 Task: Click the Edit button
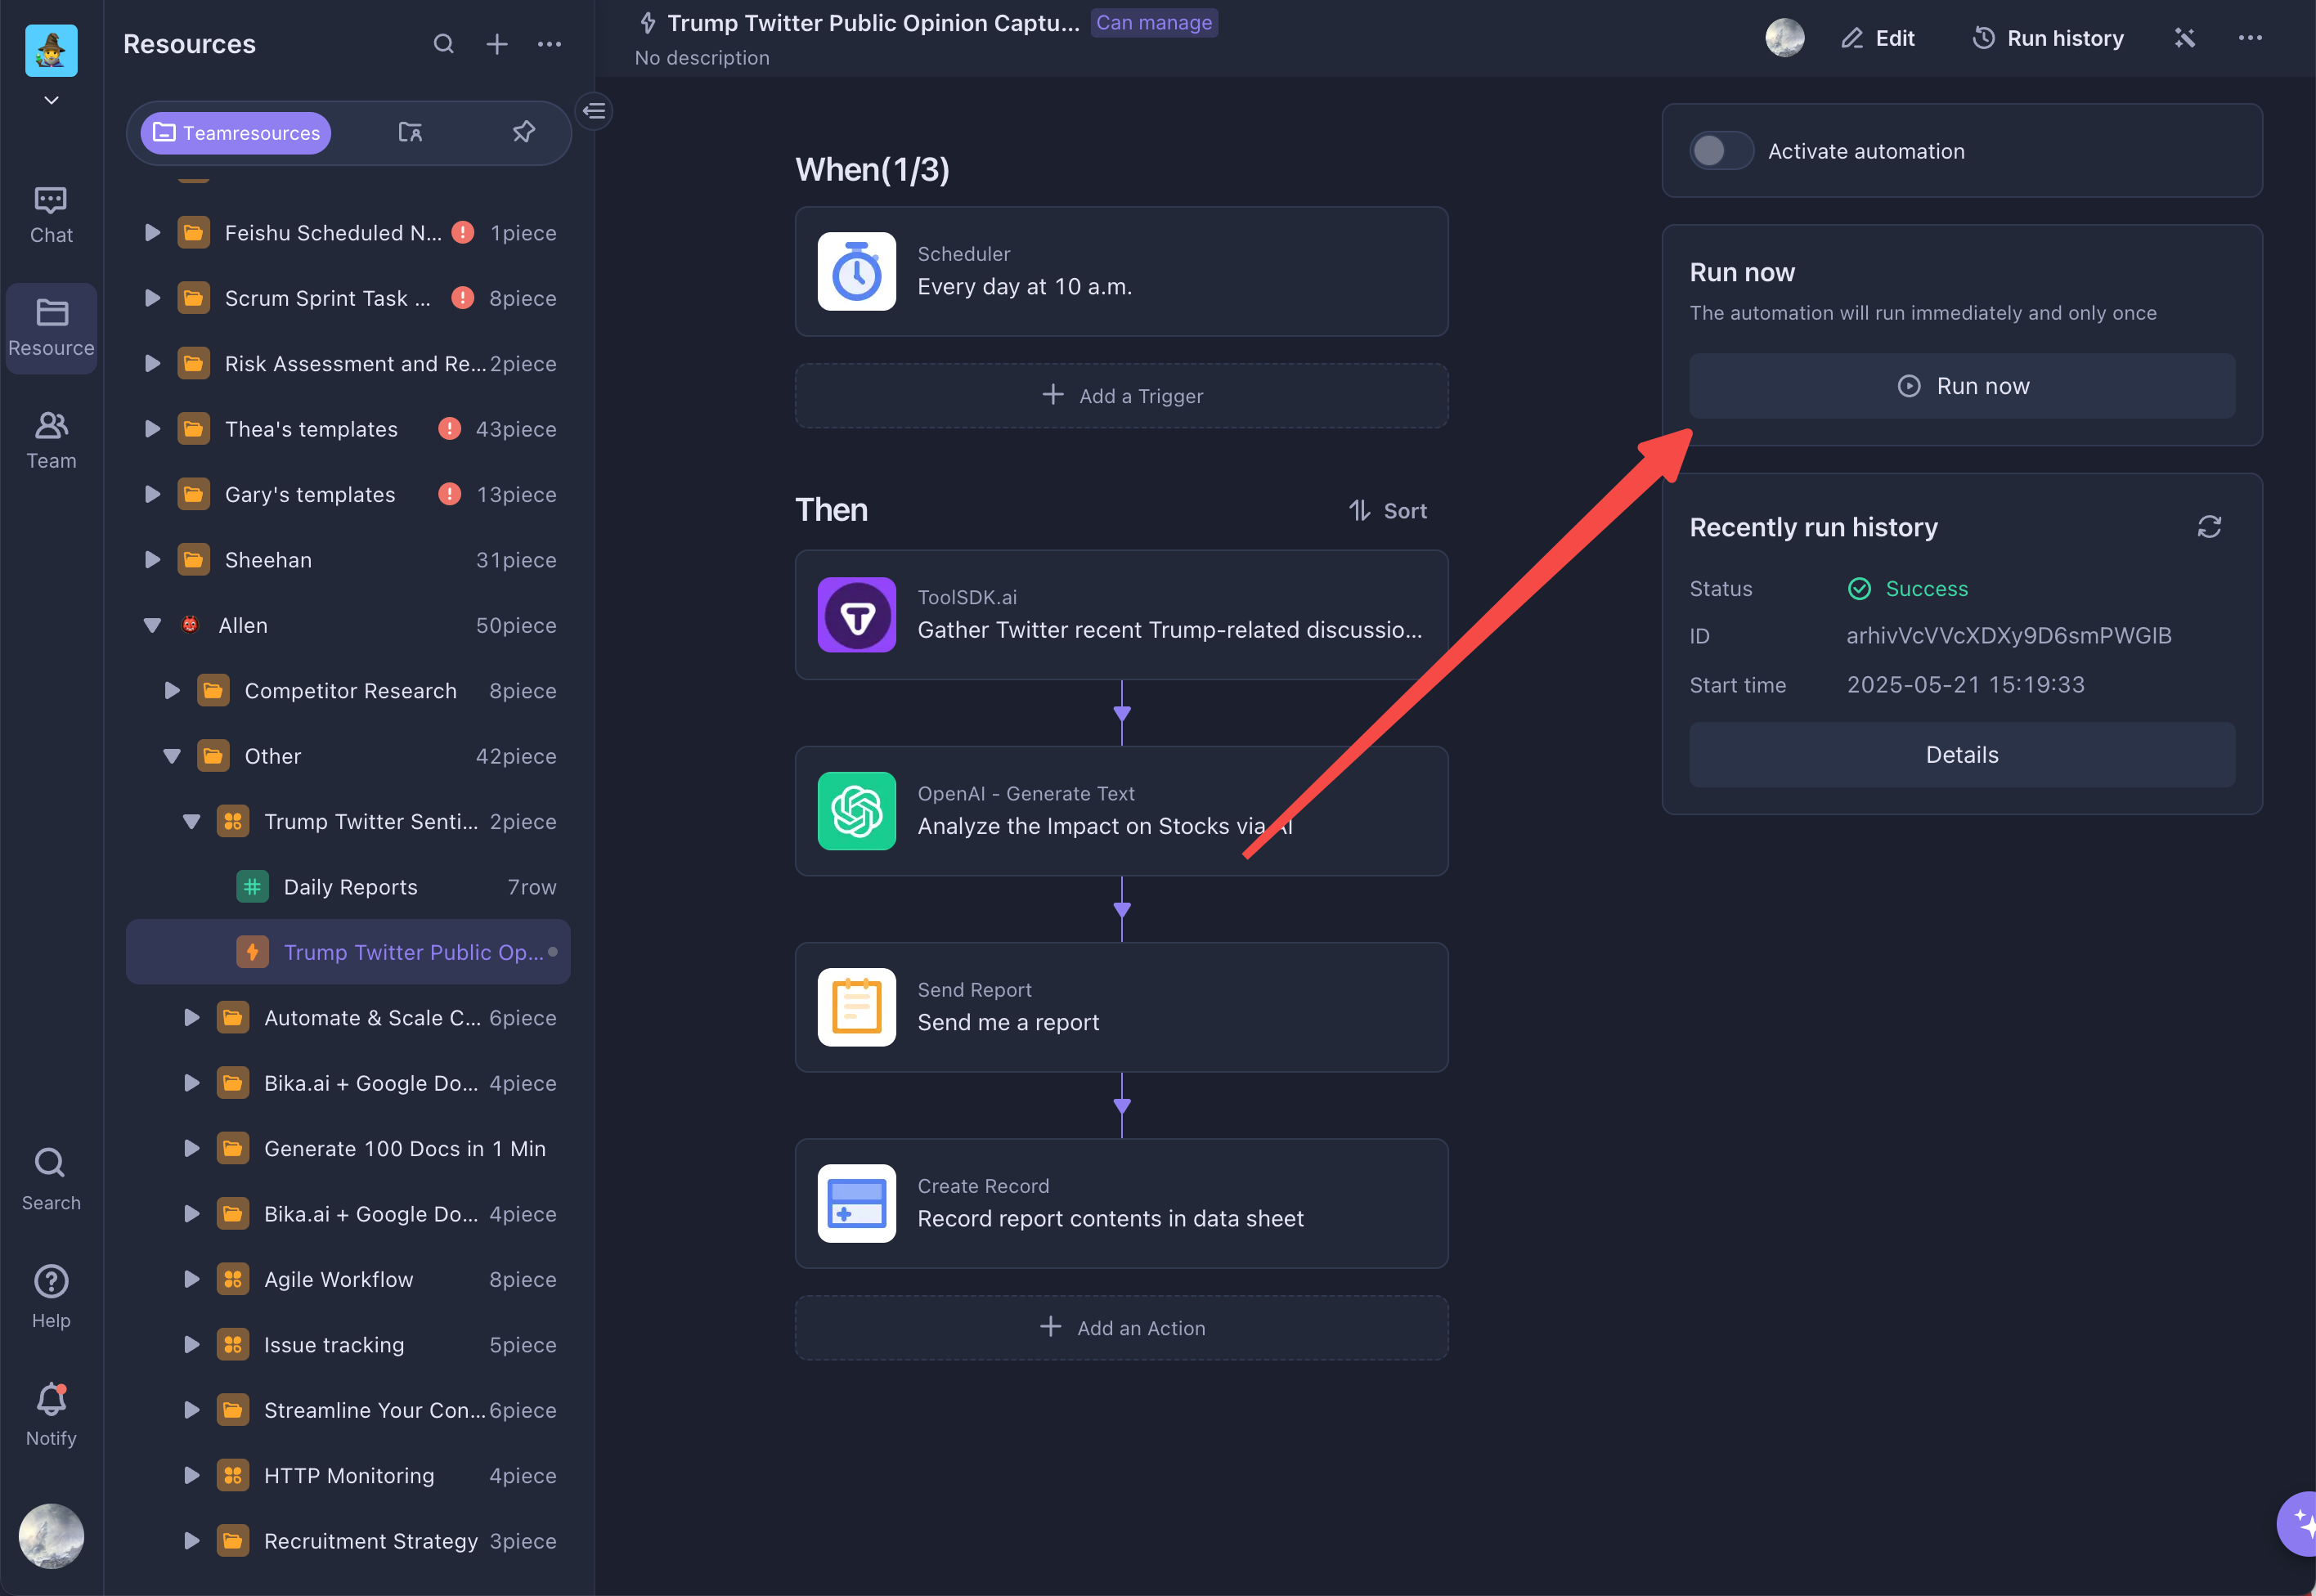1878,38
